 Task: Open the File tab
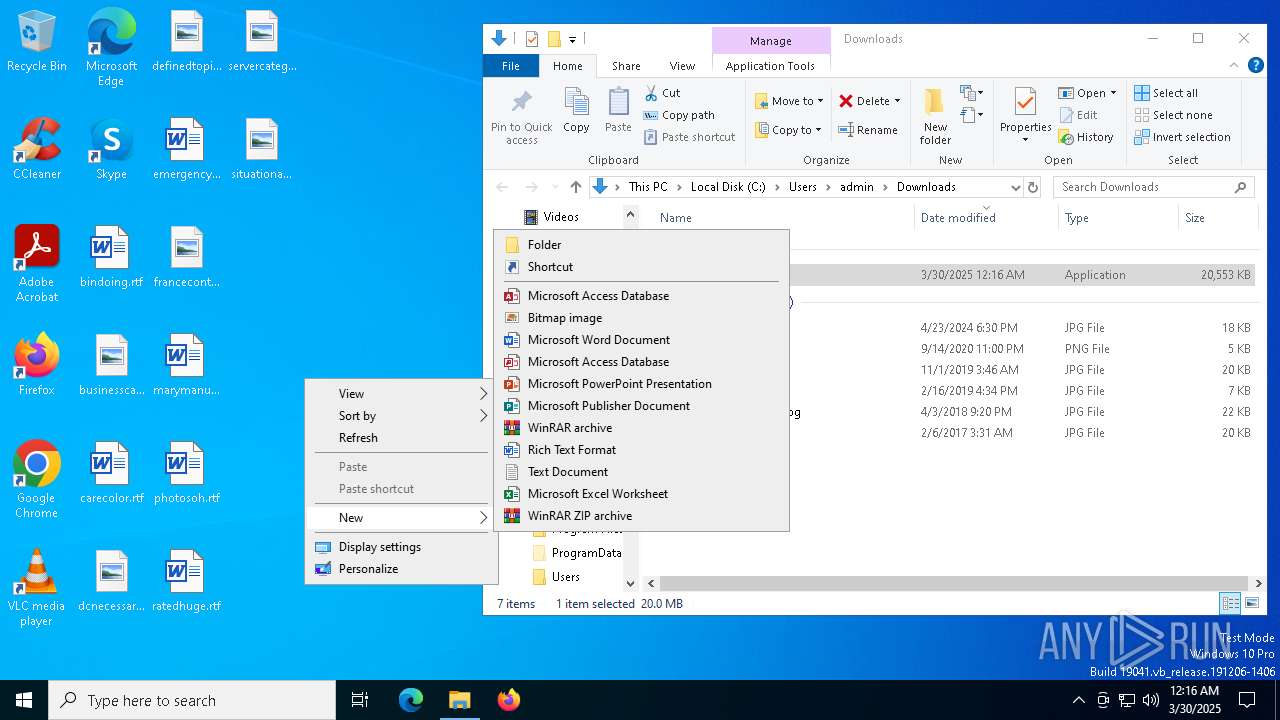point(511,66)
